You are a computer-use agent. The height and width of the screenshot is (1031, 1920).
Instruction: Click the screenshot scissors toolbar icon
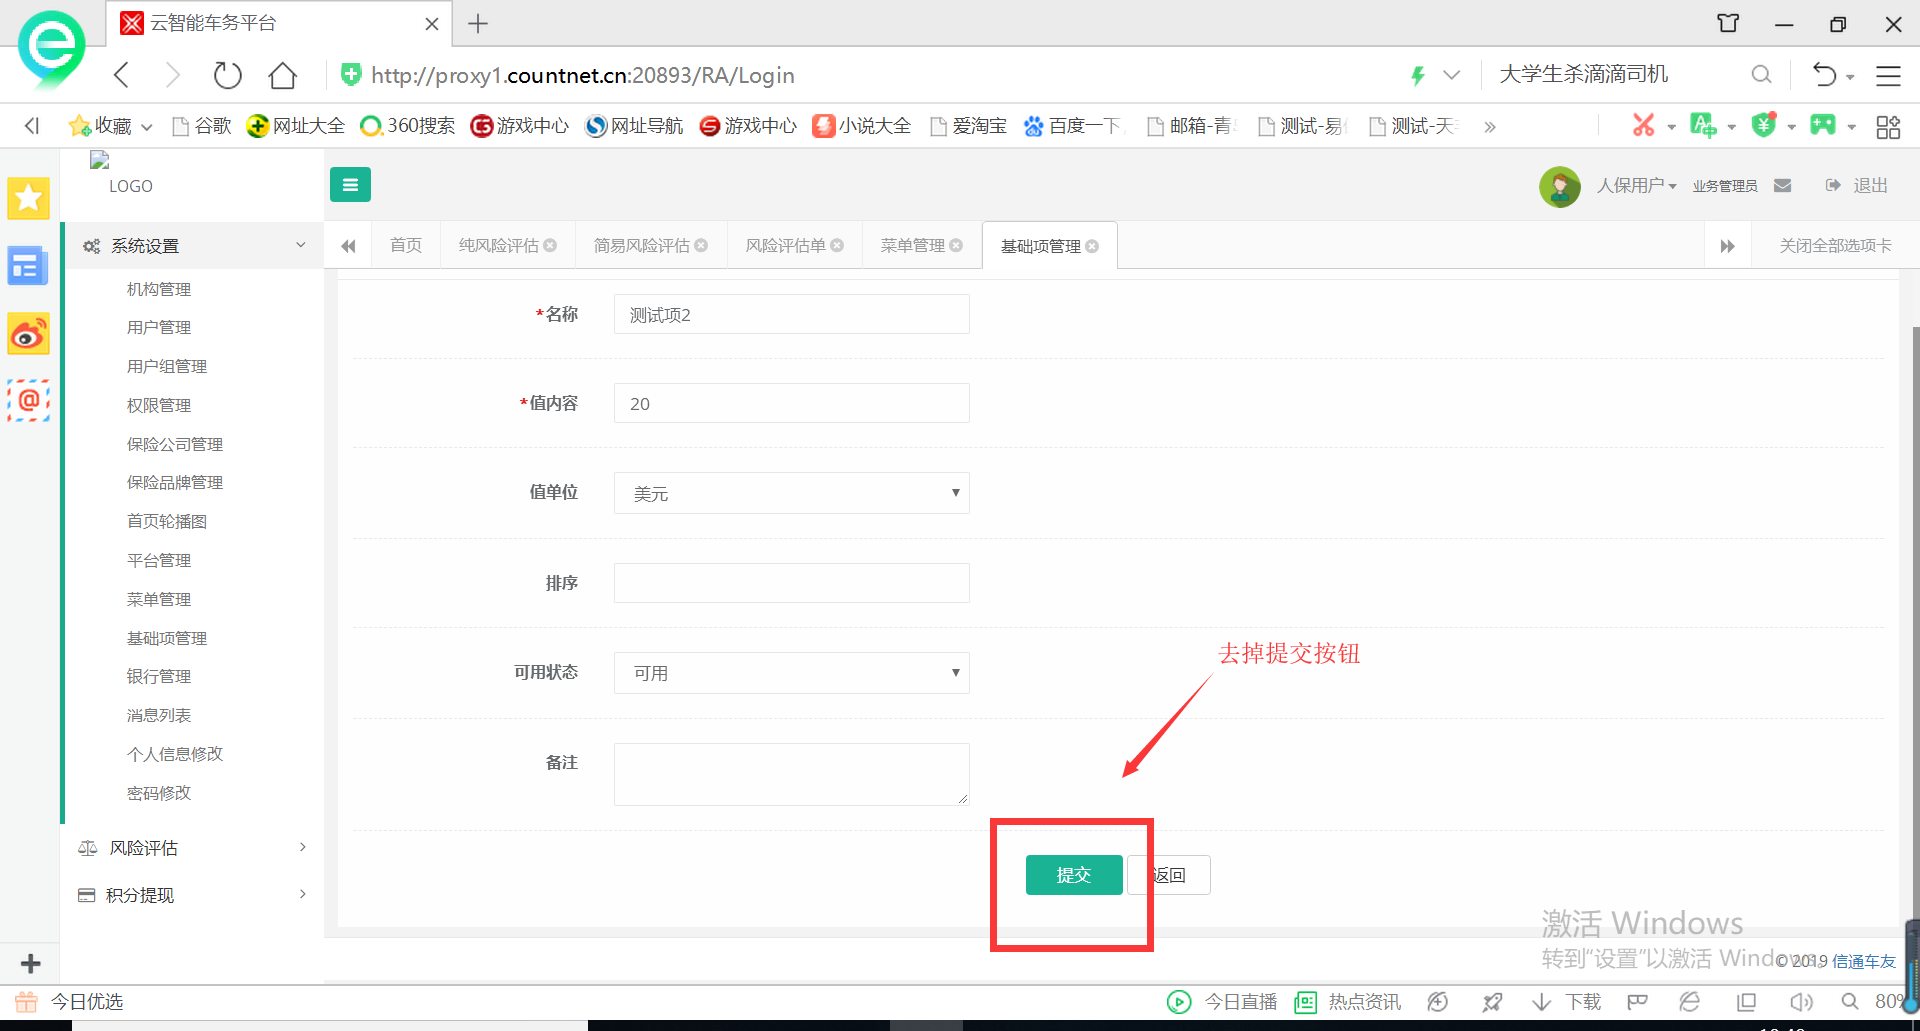[x=1643, y=126]
